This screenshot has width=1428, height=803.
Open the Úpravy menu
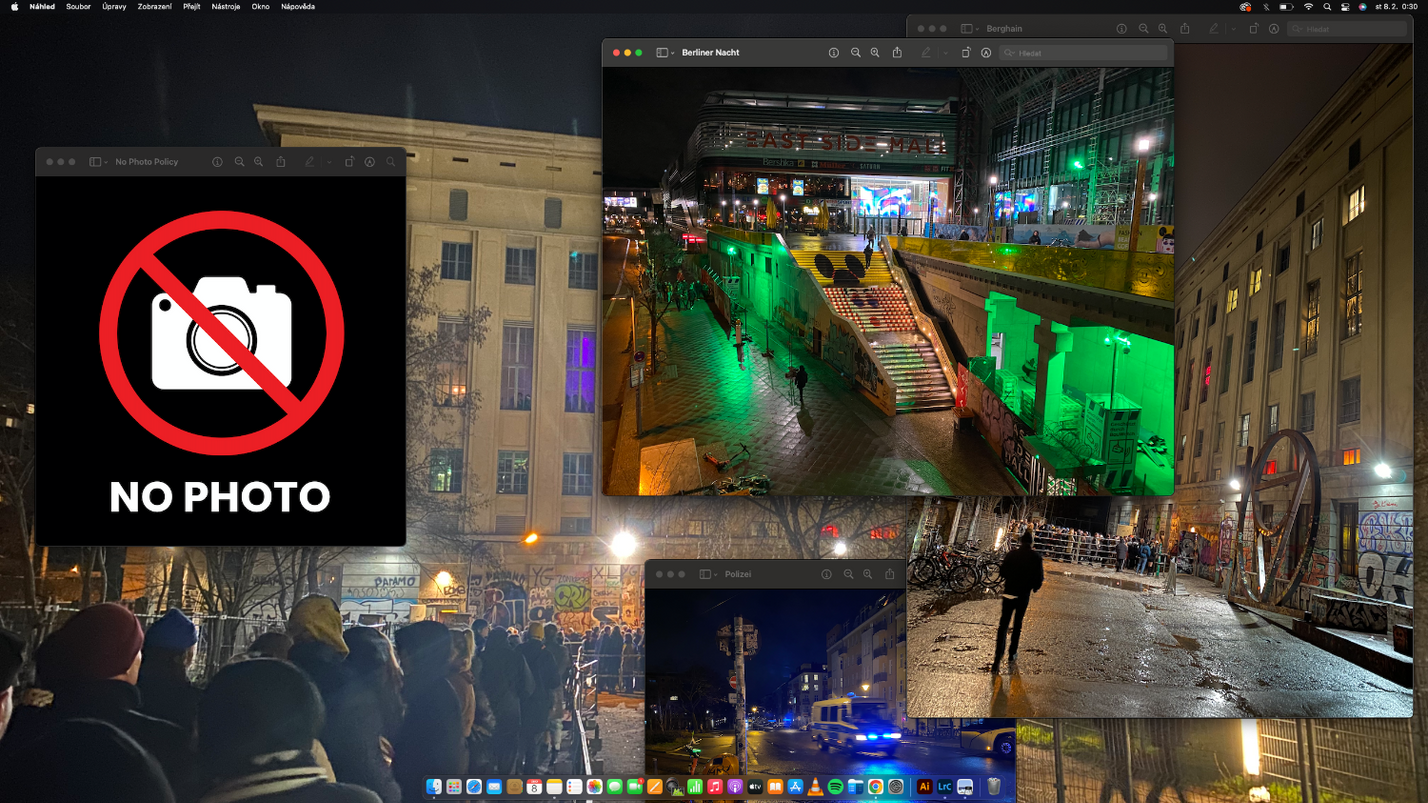[114, 7]
